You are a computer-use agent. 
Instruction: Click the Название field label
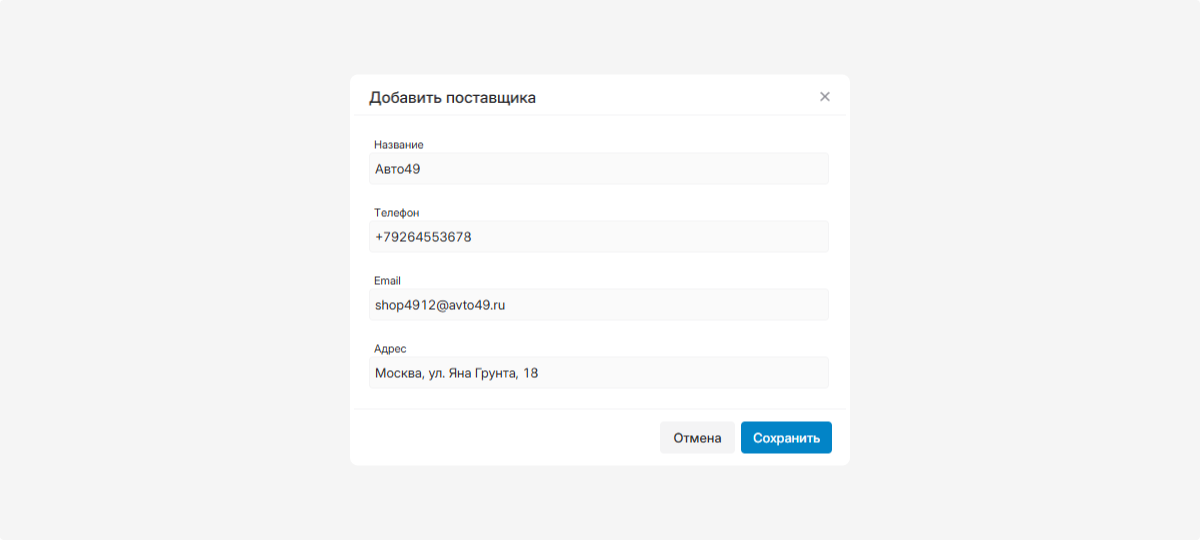coord(399,145)
